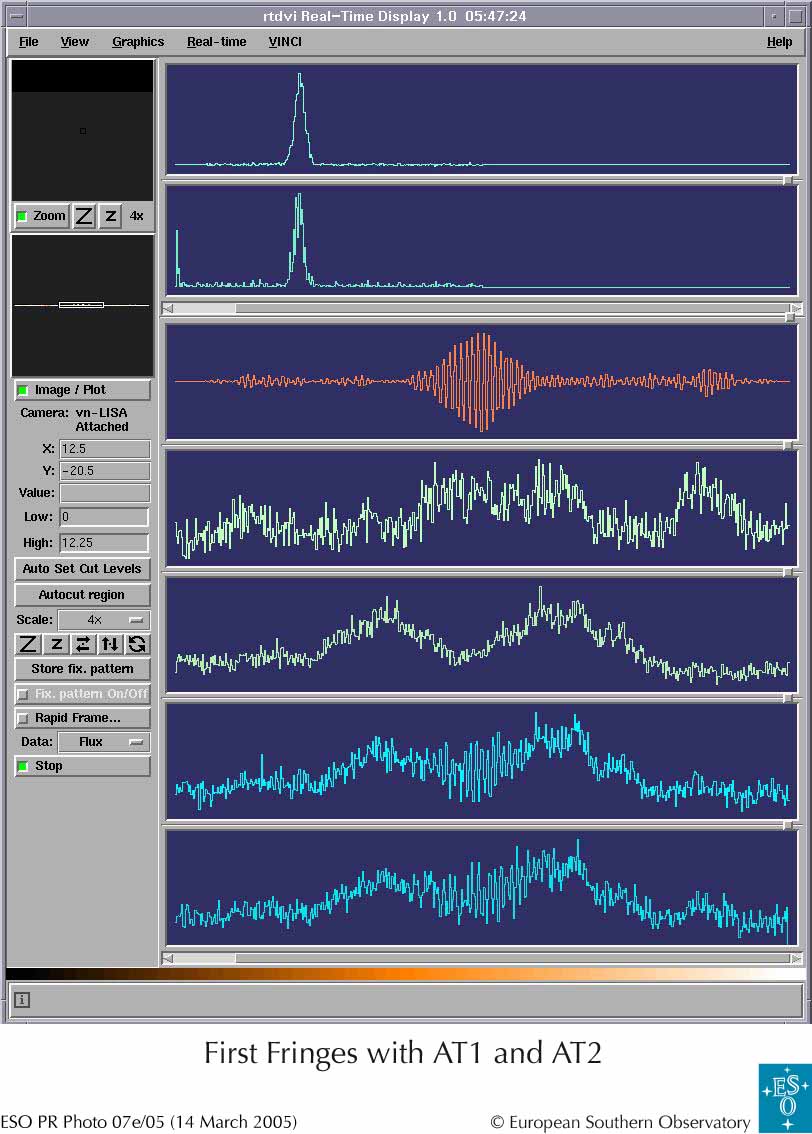Click into the Y coordinate field
Image resolution: width=812 pixels, height=1134 pixels.
[105, 471]
